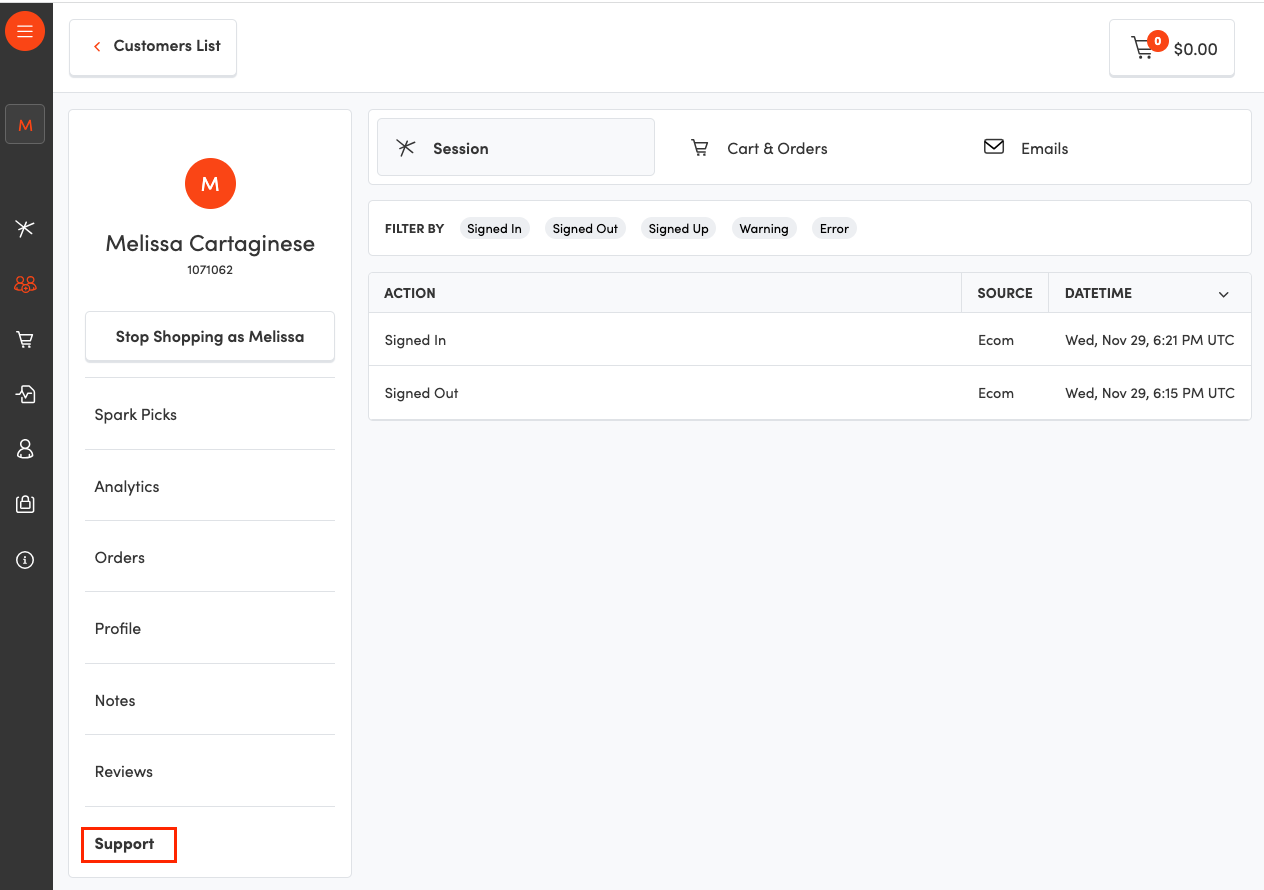Toggle the Signed In filter chip
Image resolution: width=1264 pixels, height=890 pixels.
click(494, 229)
